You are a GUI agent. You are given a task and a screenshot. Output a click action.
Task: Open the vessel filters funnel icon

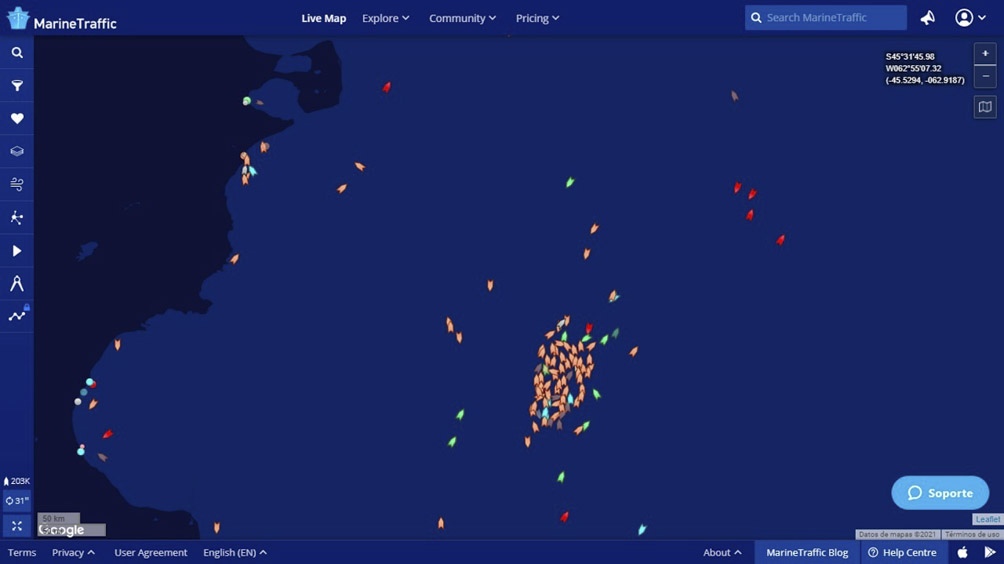[x=17, y=86]
